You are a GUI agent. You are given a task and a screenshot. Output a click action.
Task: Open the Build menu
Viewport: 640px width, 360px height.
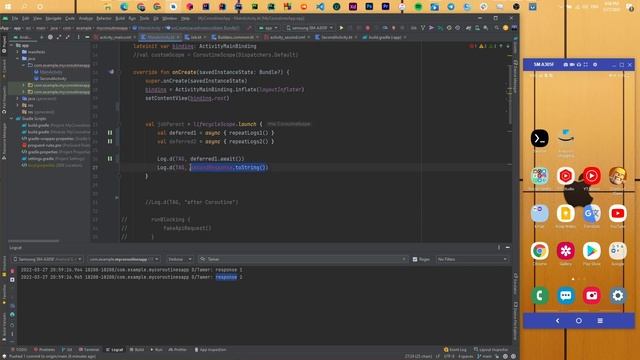tap(120, 18)
